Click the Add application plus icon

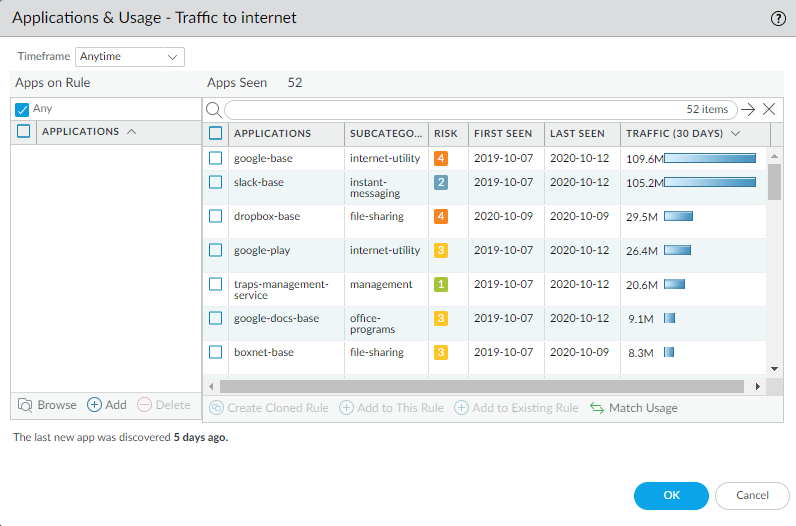click(95, 405)
